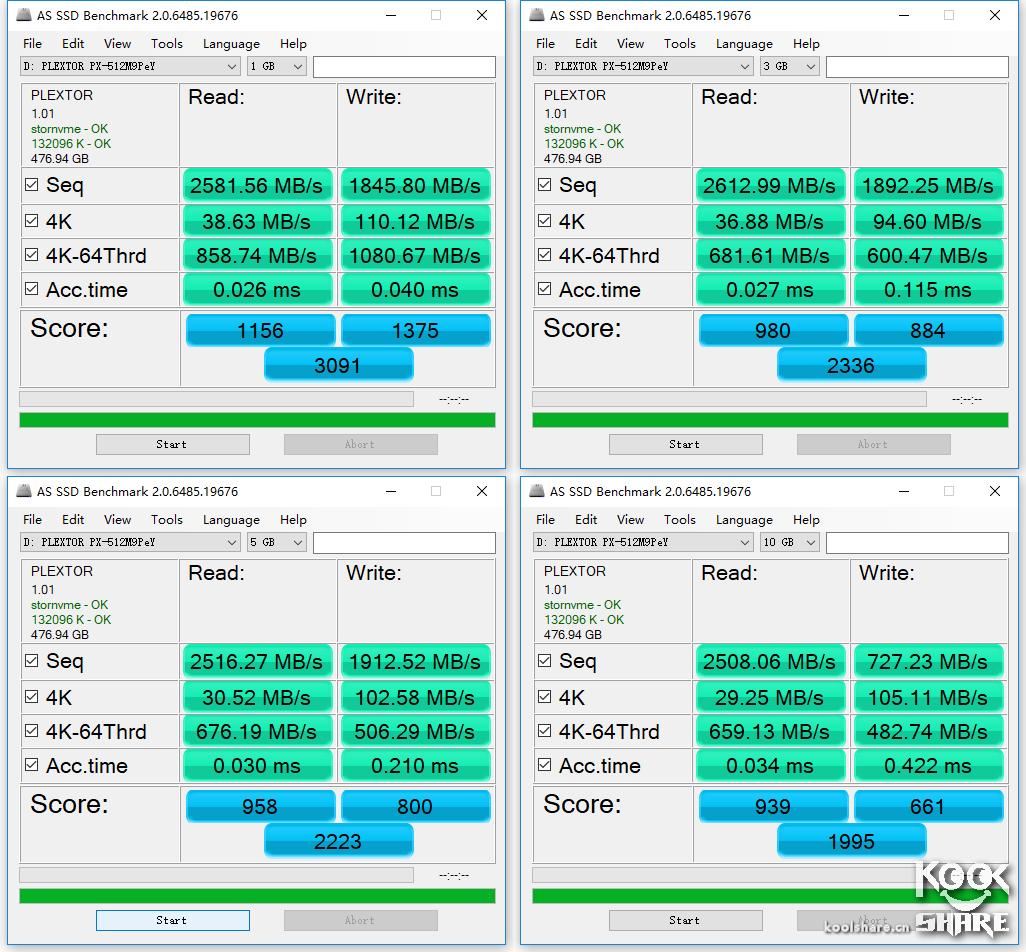The width and height of the screenshot is (1026, 952).
Task: Click the green progress bar in the 1 GB window
Action: (257, 420)
